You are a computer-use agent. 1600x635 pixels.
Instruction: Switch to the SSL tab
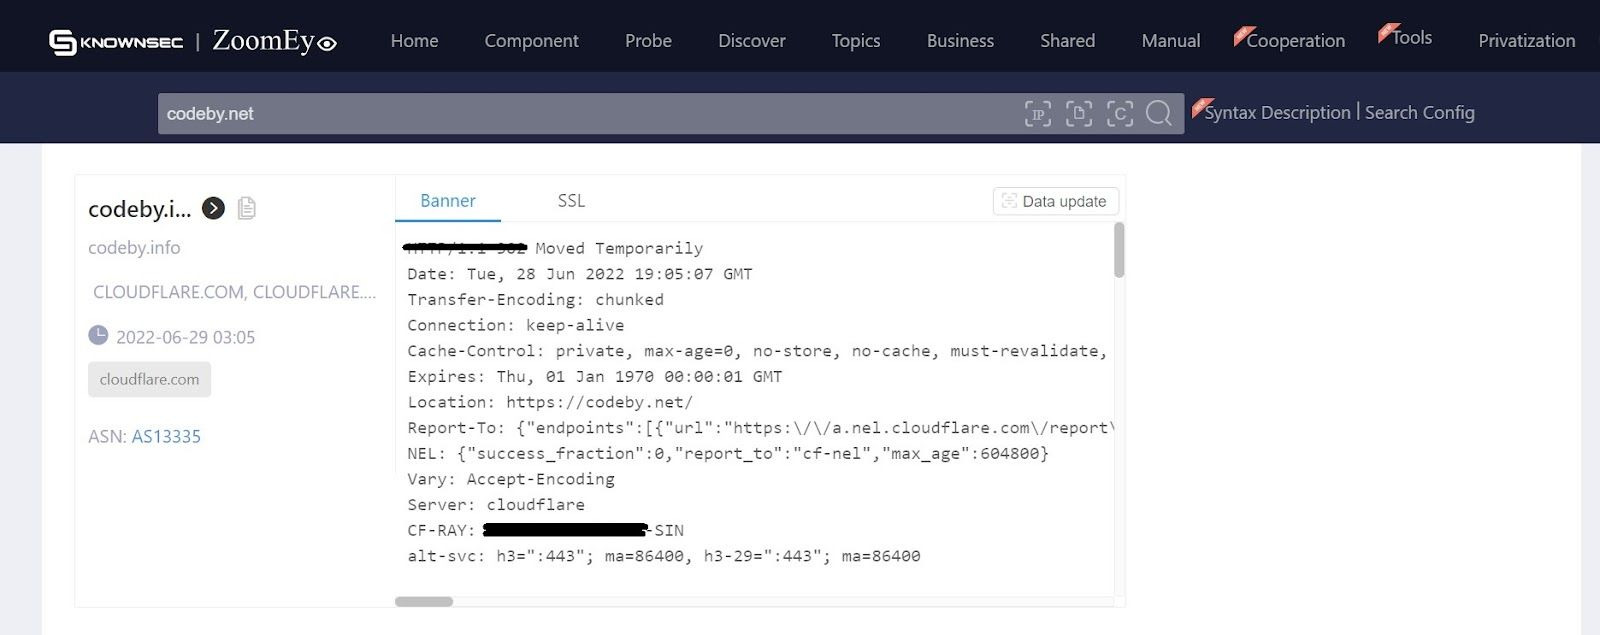(571, 201)
